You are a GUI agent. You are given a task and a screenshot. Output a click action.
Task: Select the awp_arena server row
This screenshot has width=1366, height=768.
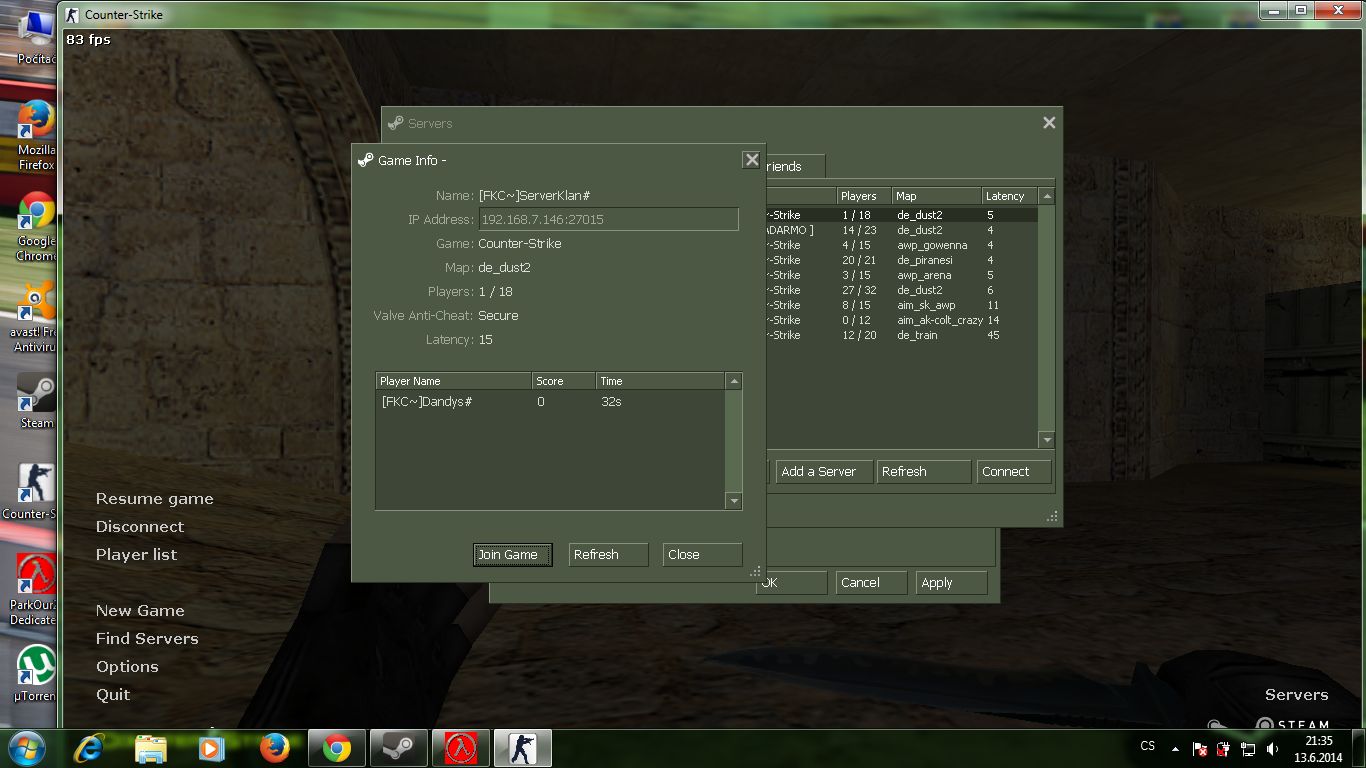[x=902, y=275]
